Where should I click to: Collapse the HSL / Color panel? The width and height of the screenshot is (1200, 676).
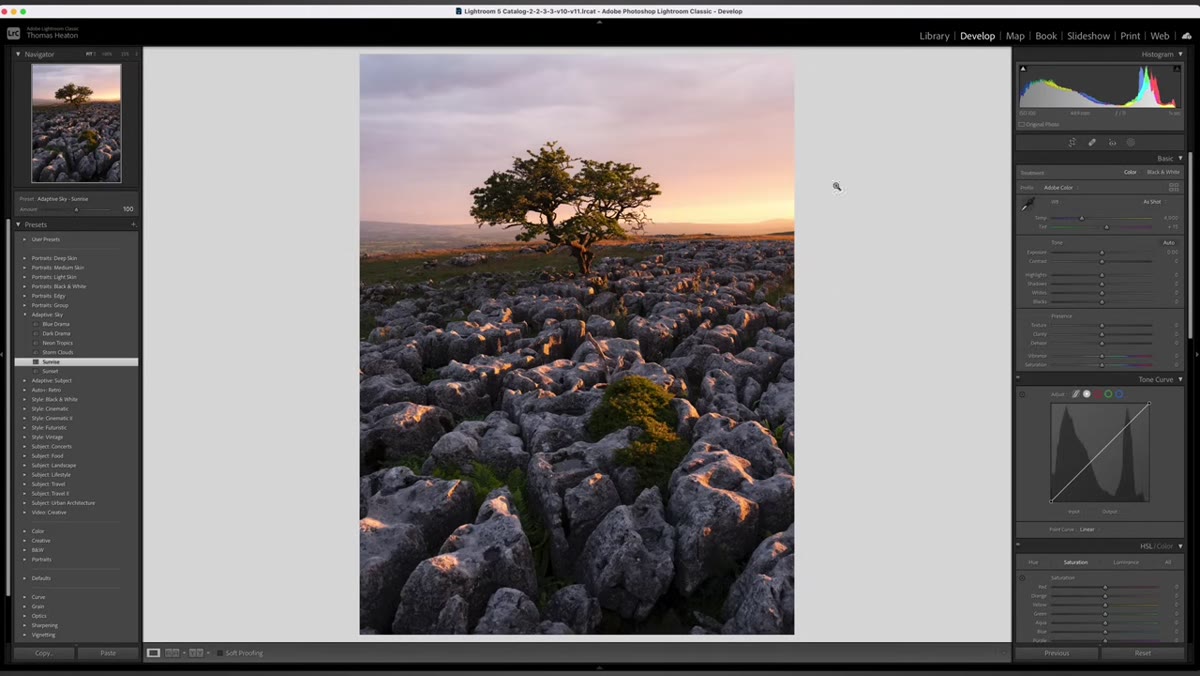[1180, 546]
